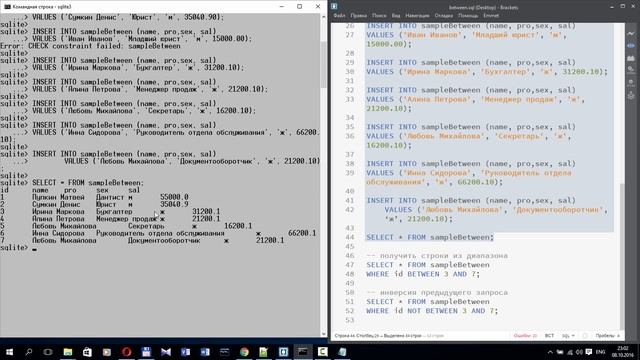This screenshot has width=640, height=360.
Task: Launch Opera browser from taskbar
Action: pyautogui.click(x=127, y=352)
